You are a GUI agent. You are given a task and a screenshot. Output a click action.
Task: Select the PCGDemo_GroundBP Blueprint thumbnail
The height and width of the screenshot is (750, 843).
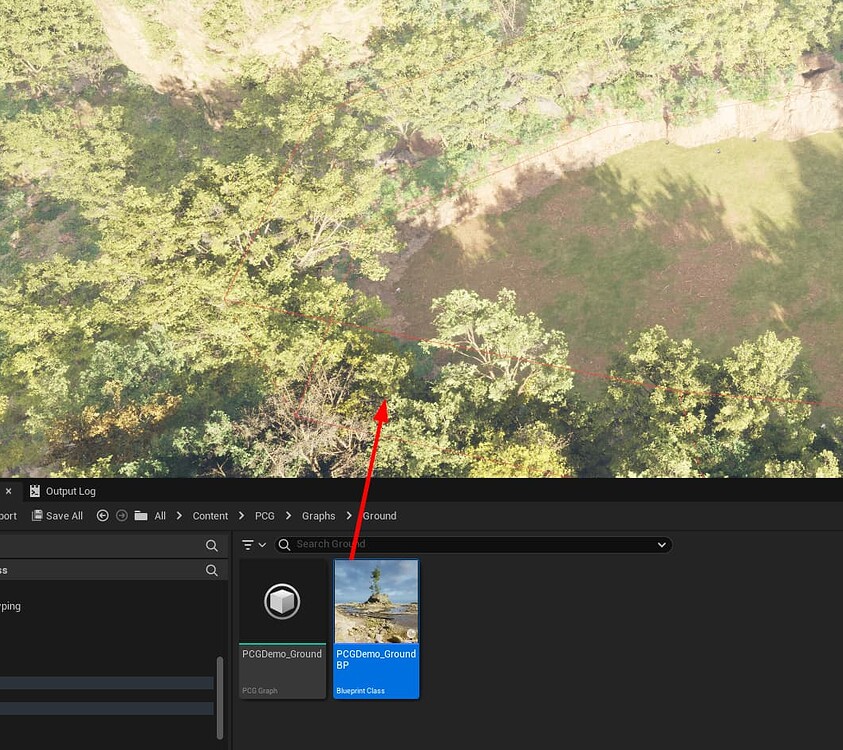(x=376, y=600)
